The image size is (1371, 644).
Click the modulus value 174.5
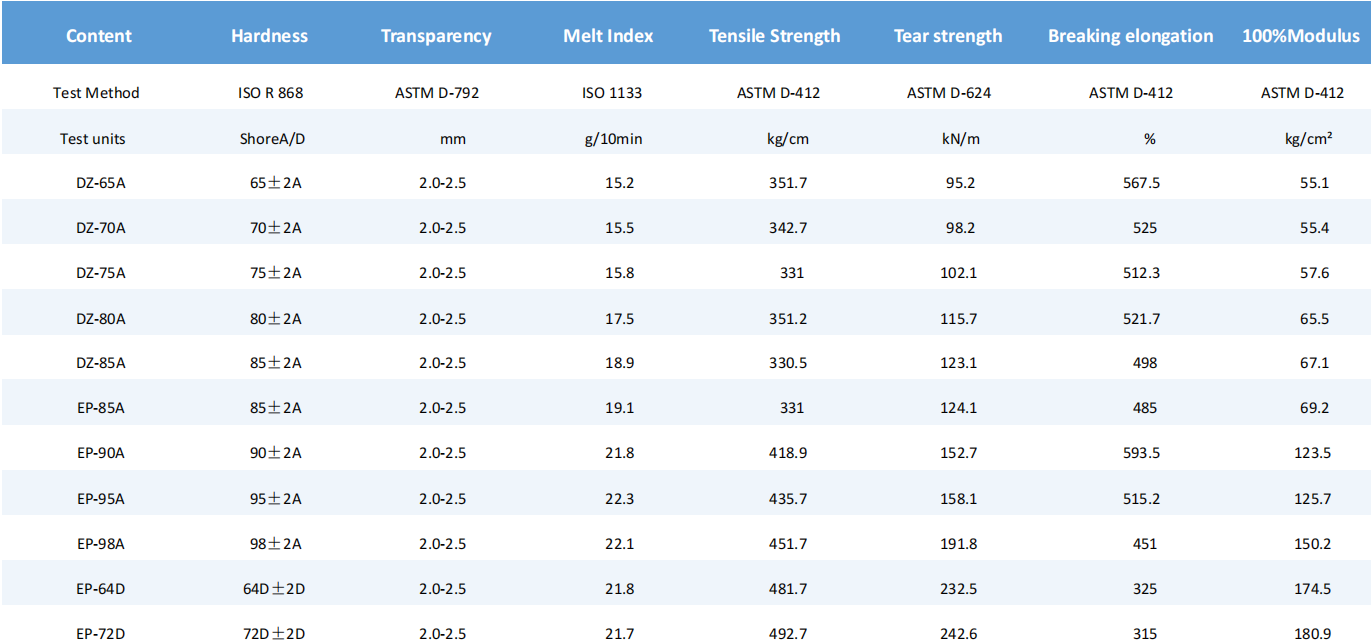(x=1312, y=589)
